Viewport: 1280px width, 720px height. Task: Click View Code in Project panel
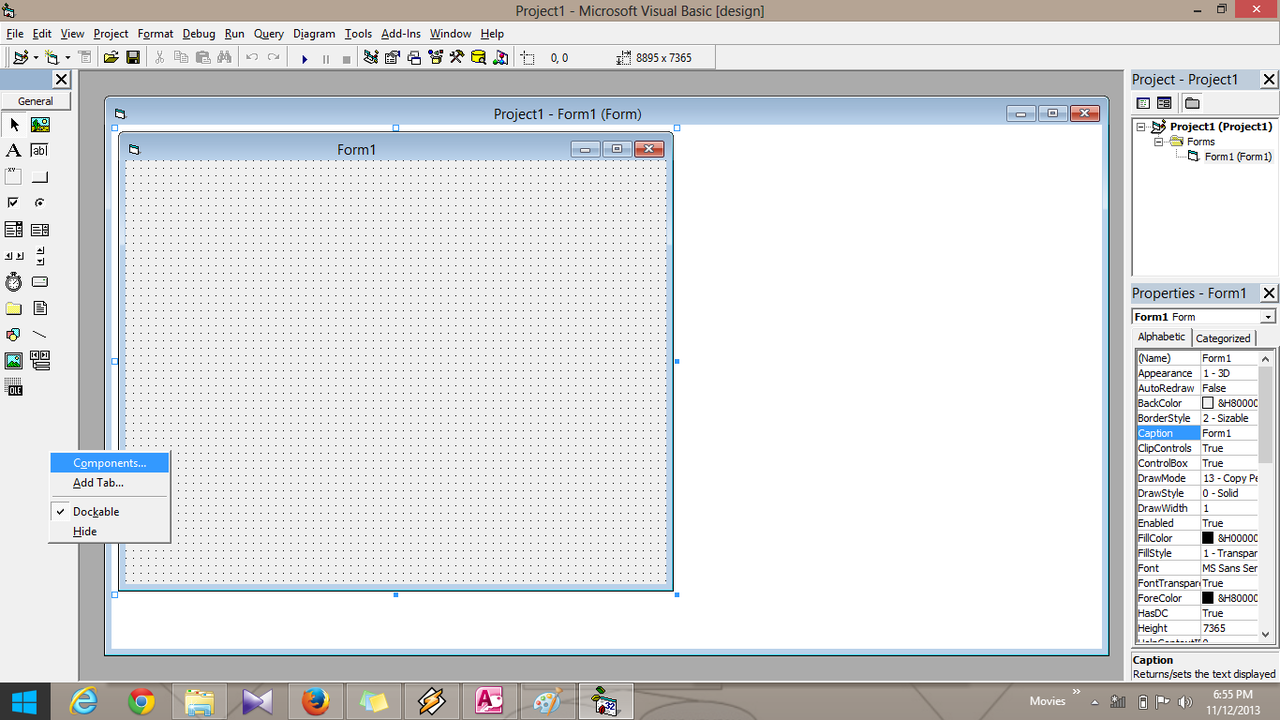click(1144, 103)
